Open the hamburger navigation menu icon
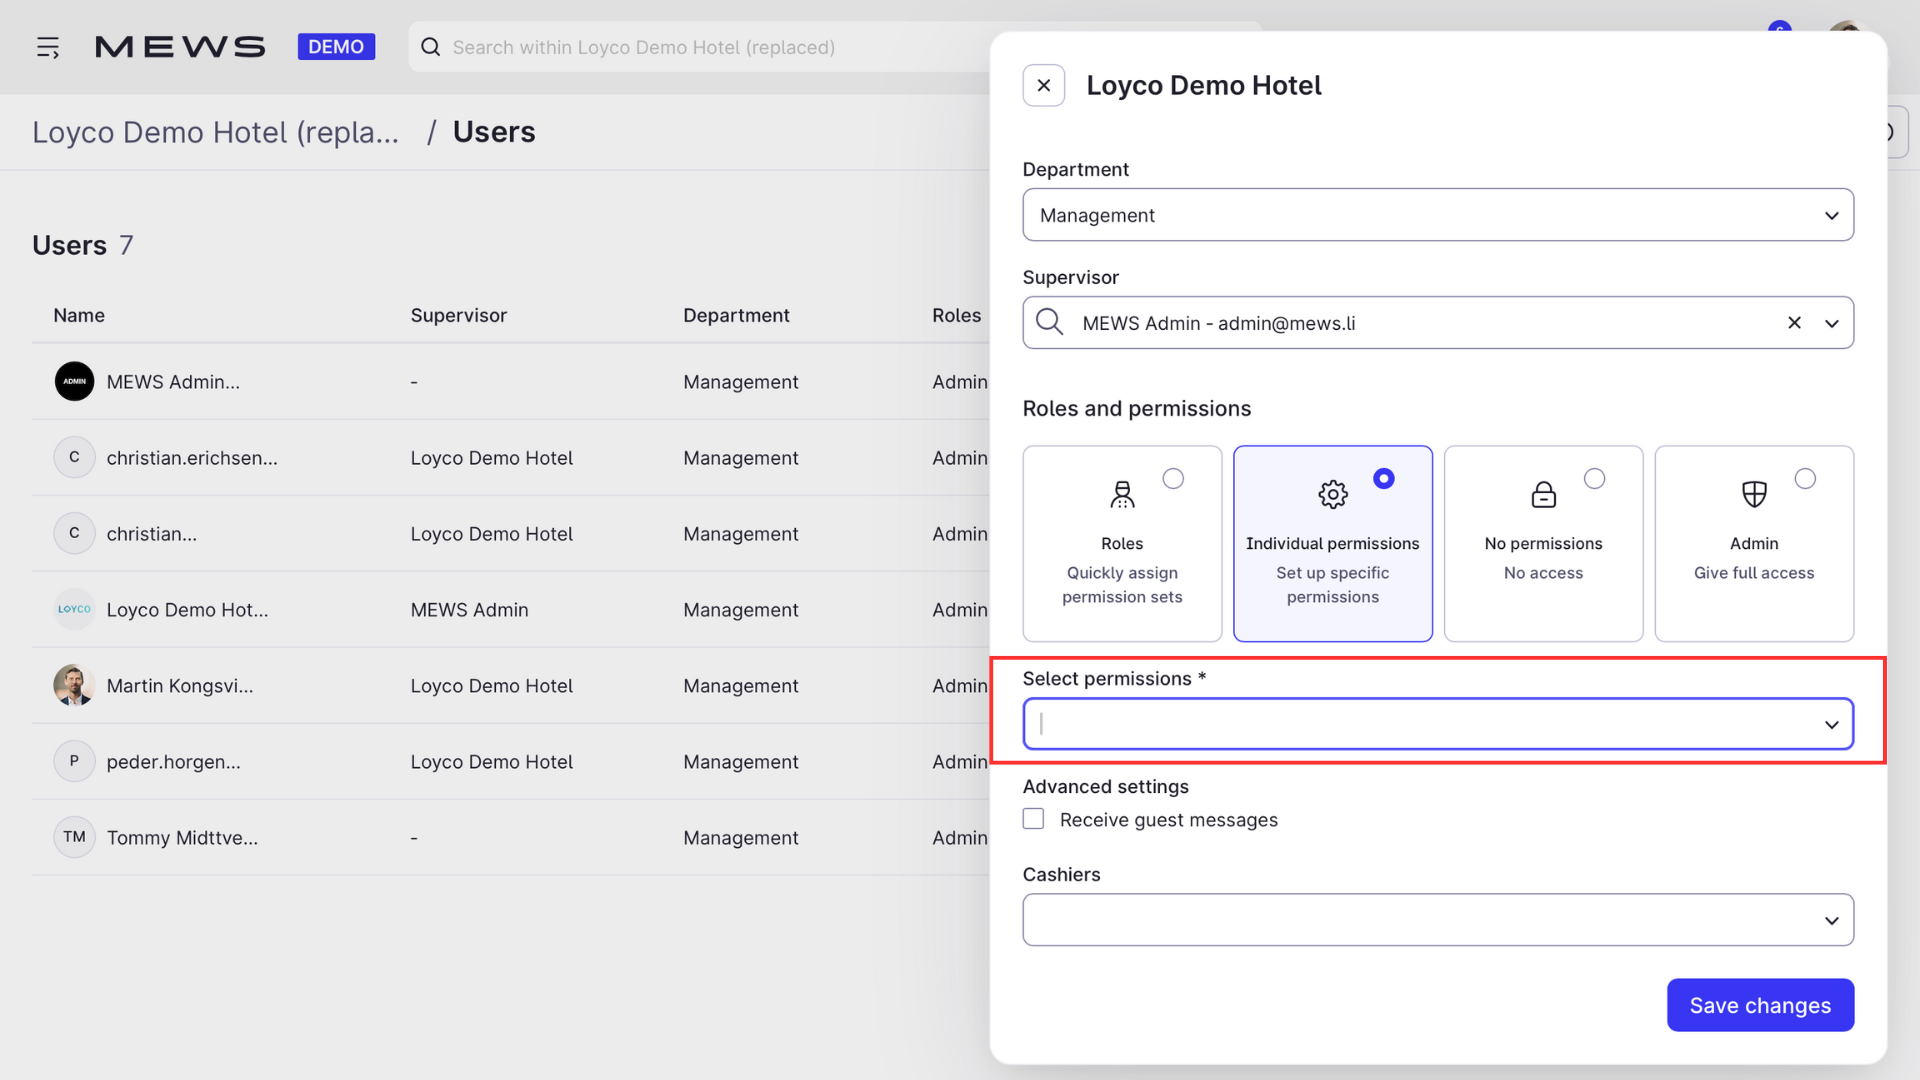Image resolution: width=1920 pixels, height=1080 pixels. (x=48, y=47)
